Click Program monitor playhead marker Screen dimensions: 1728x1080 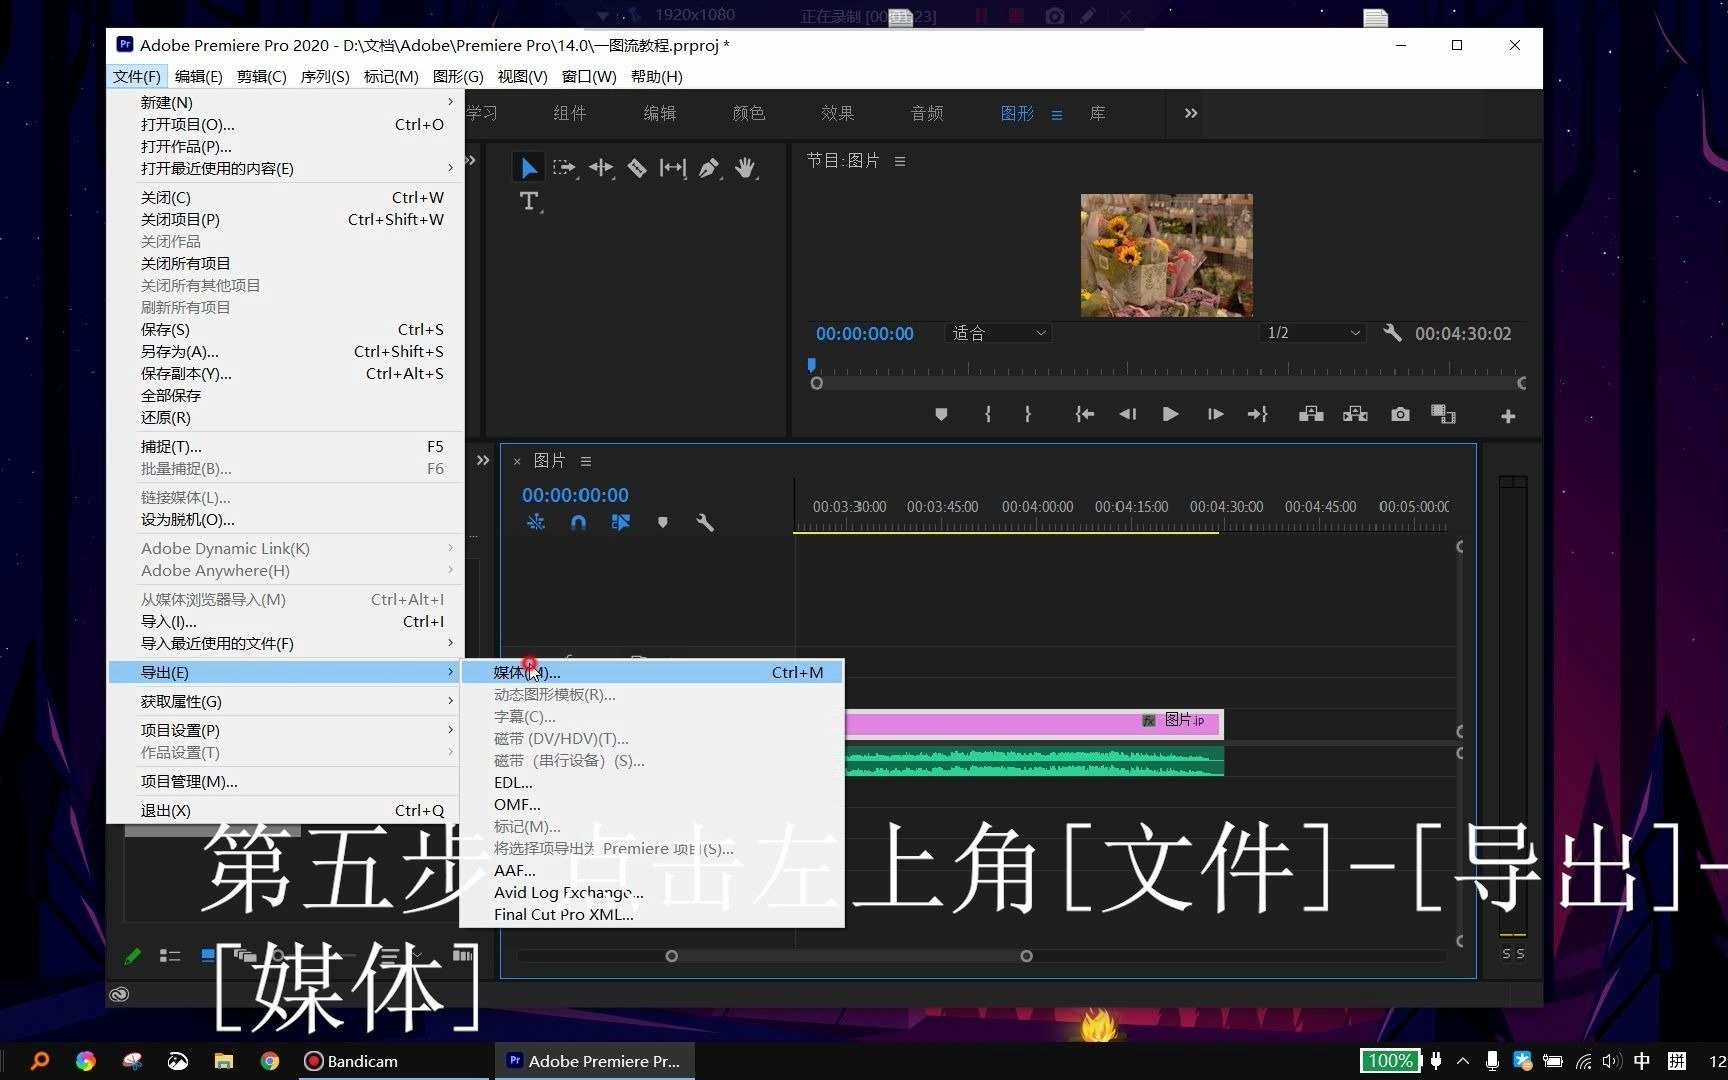pyautogui.click(x=811, y=365)
